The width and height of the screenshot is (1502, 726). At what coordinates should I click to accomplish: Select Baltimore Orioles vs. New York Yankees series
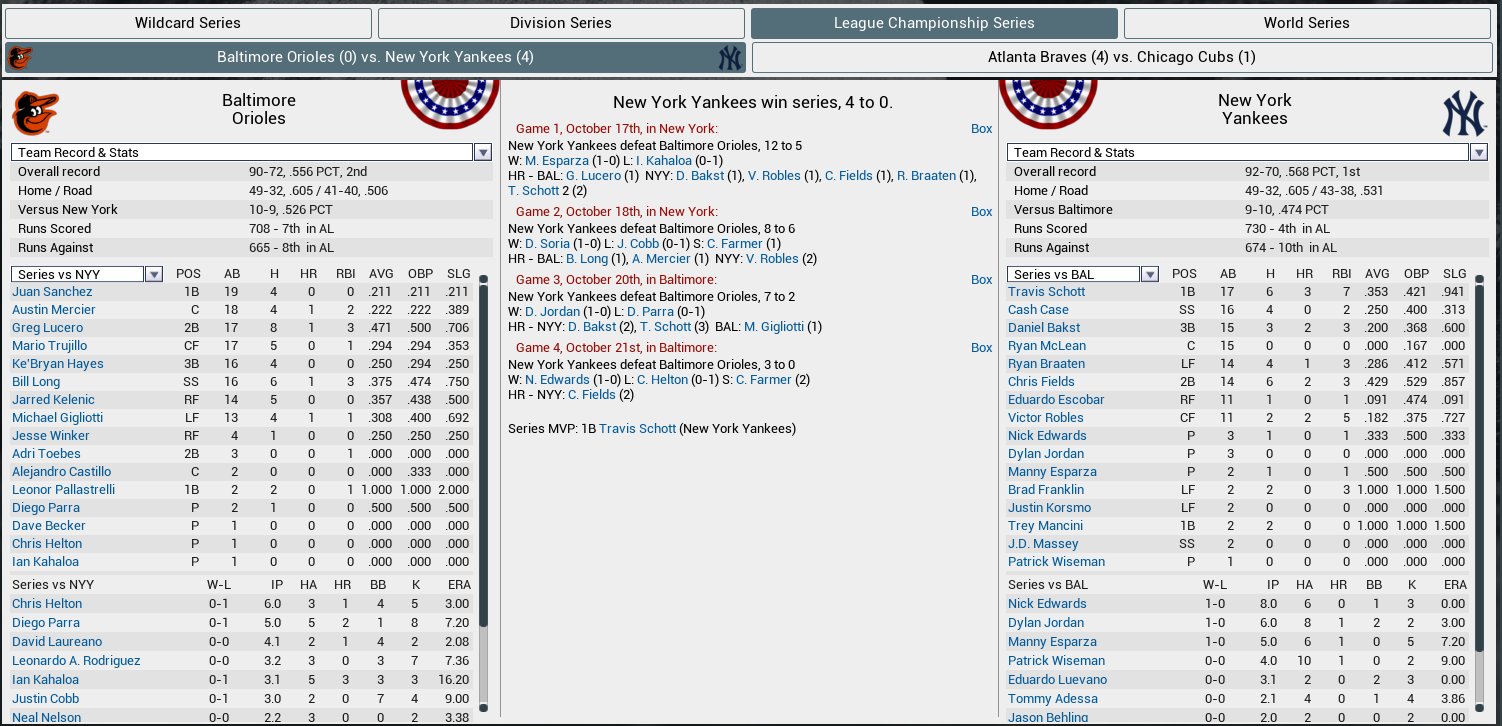pyautogui.click(x=375, y=58)
